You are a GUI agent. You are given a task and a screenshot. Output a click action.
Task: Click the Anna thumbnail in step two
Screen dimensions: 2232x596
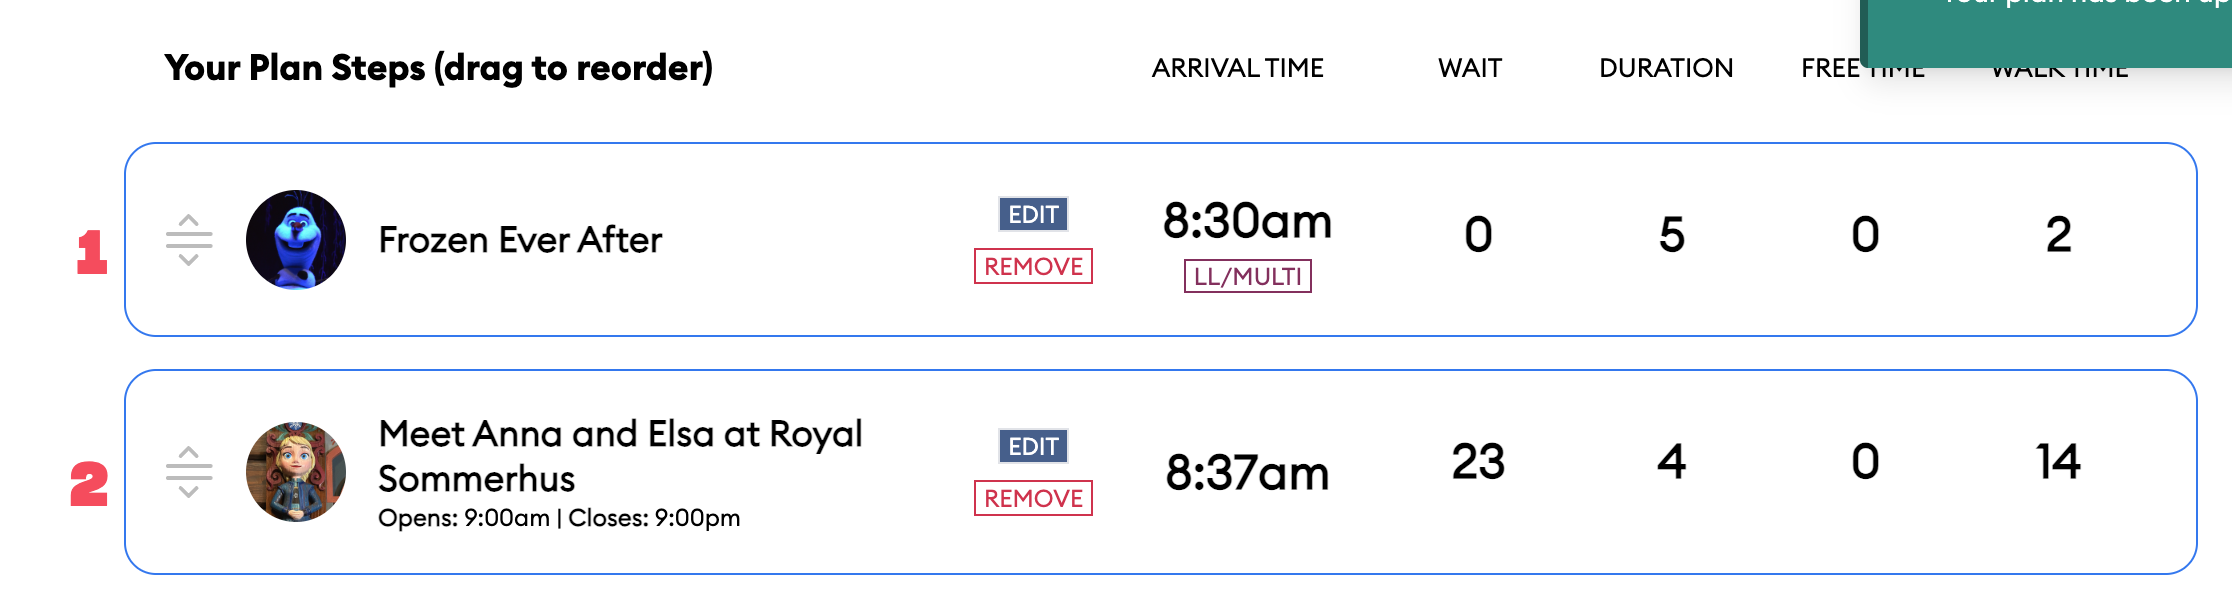(296, 472)
